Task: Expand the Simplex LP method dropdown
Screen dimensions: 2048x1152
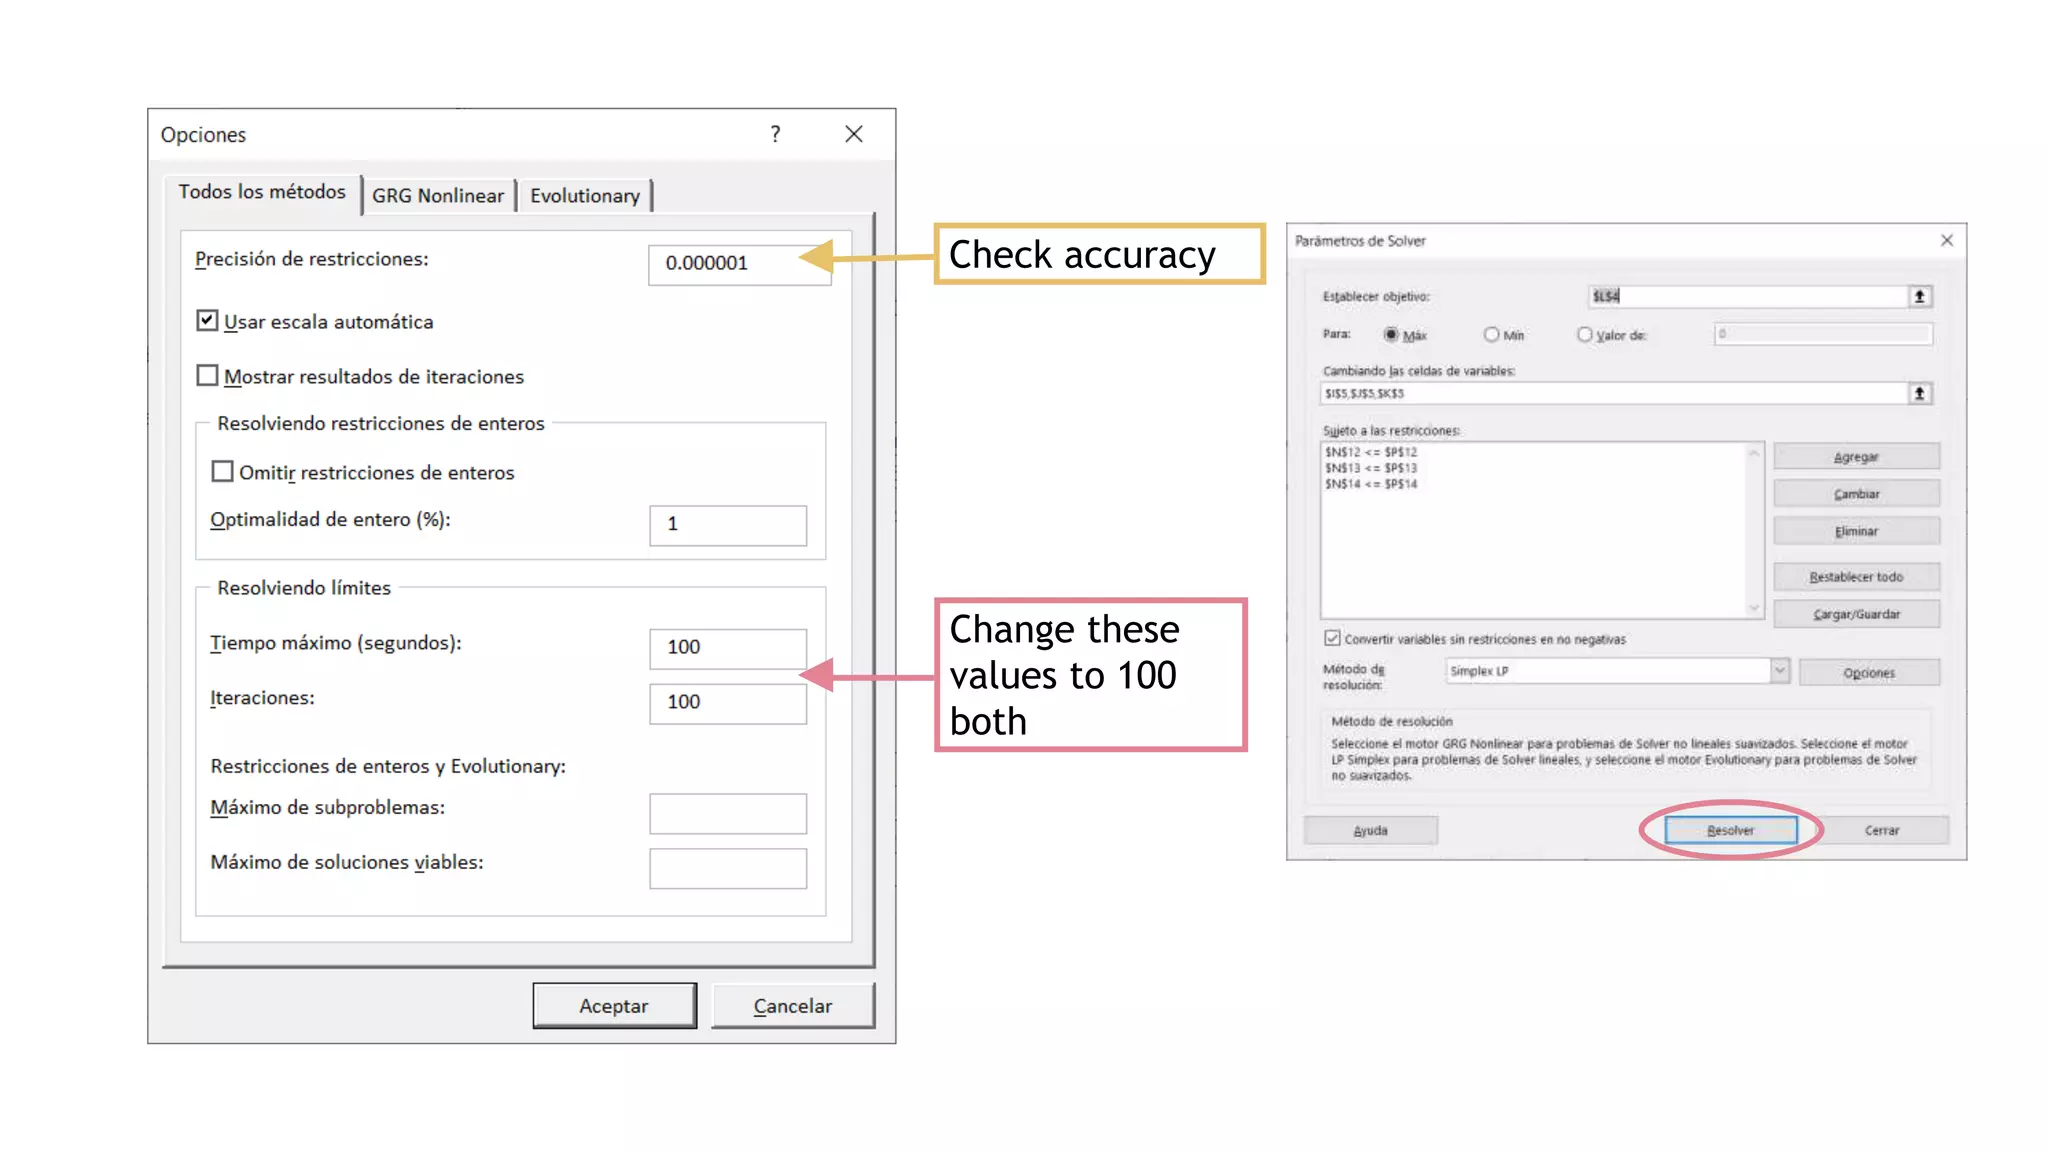Action: 1779,671
